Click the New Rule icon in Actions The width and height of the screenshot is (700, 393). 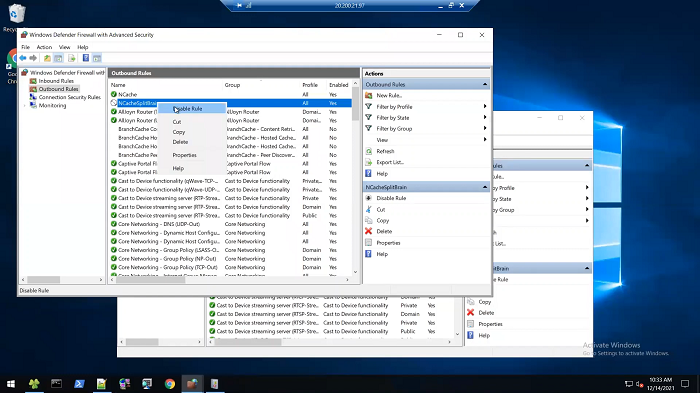pos(369,95)
